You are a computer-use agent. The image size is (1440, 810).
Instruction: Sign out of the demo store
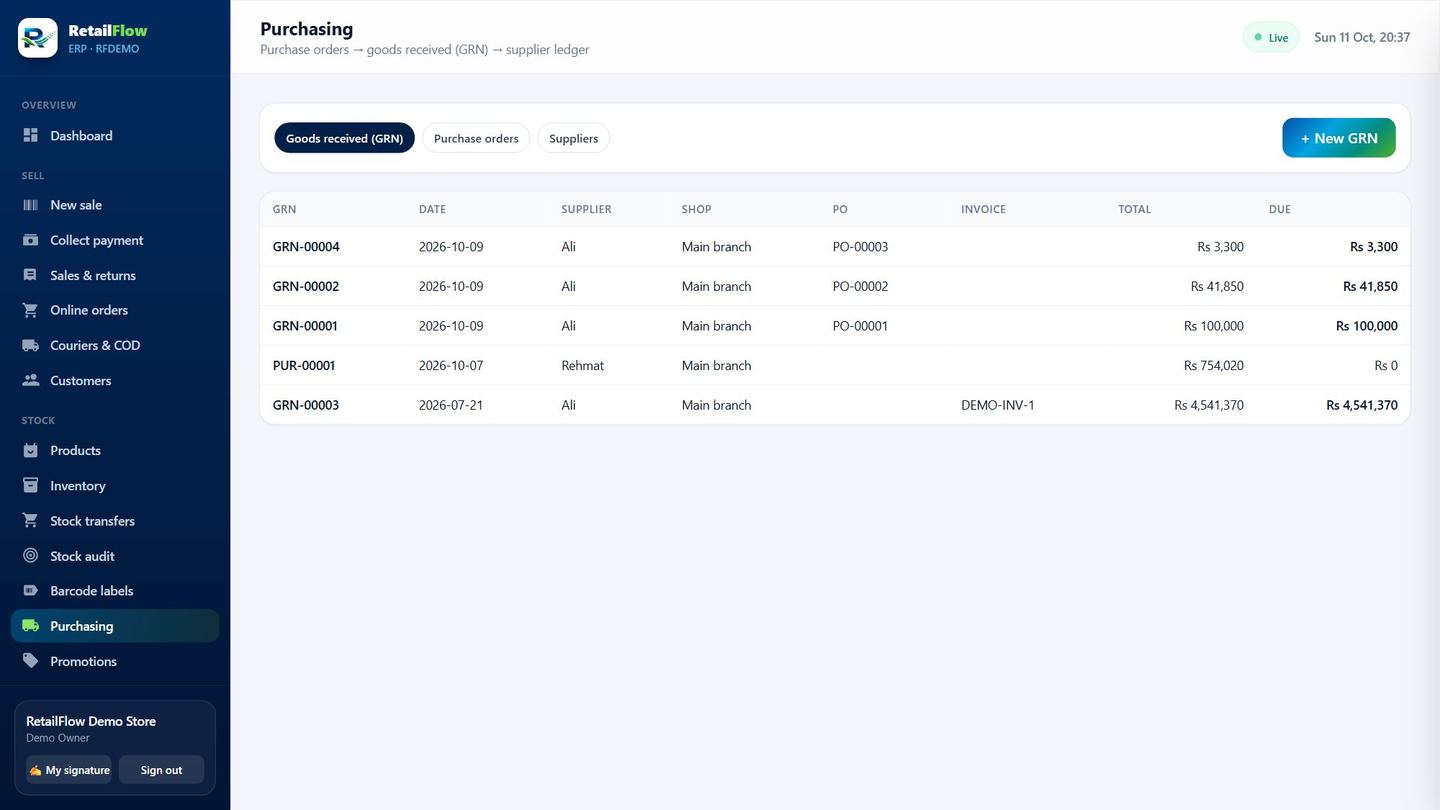click(161, 770)
